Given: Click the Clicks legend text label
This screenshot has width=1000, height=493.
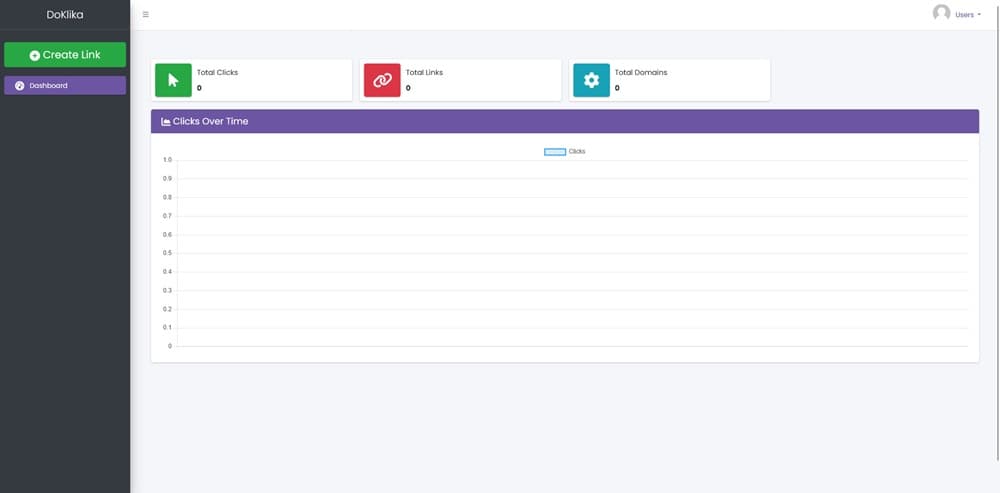Looking at the screenshot, I should [x=577, y=151].
